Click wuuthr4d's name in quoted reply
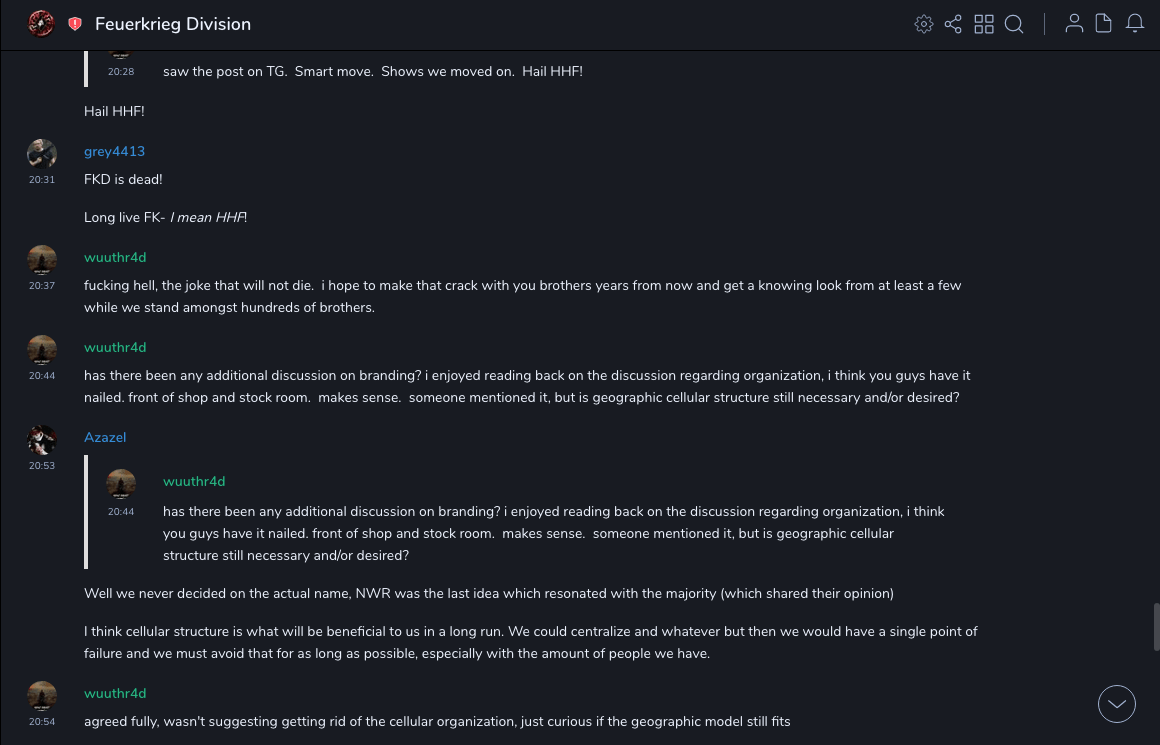Screen dimensions: 1160x745 194,481
